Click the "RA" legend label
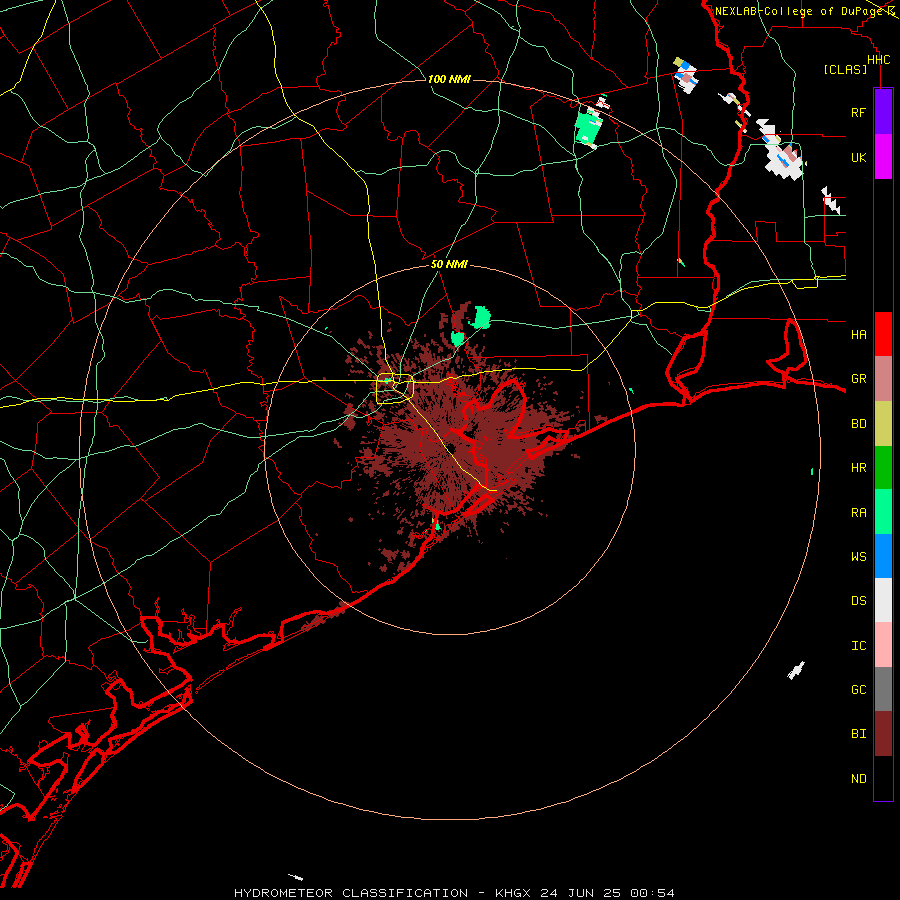This screenshot has width=900, height=900. coord(859,513)
